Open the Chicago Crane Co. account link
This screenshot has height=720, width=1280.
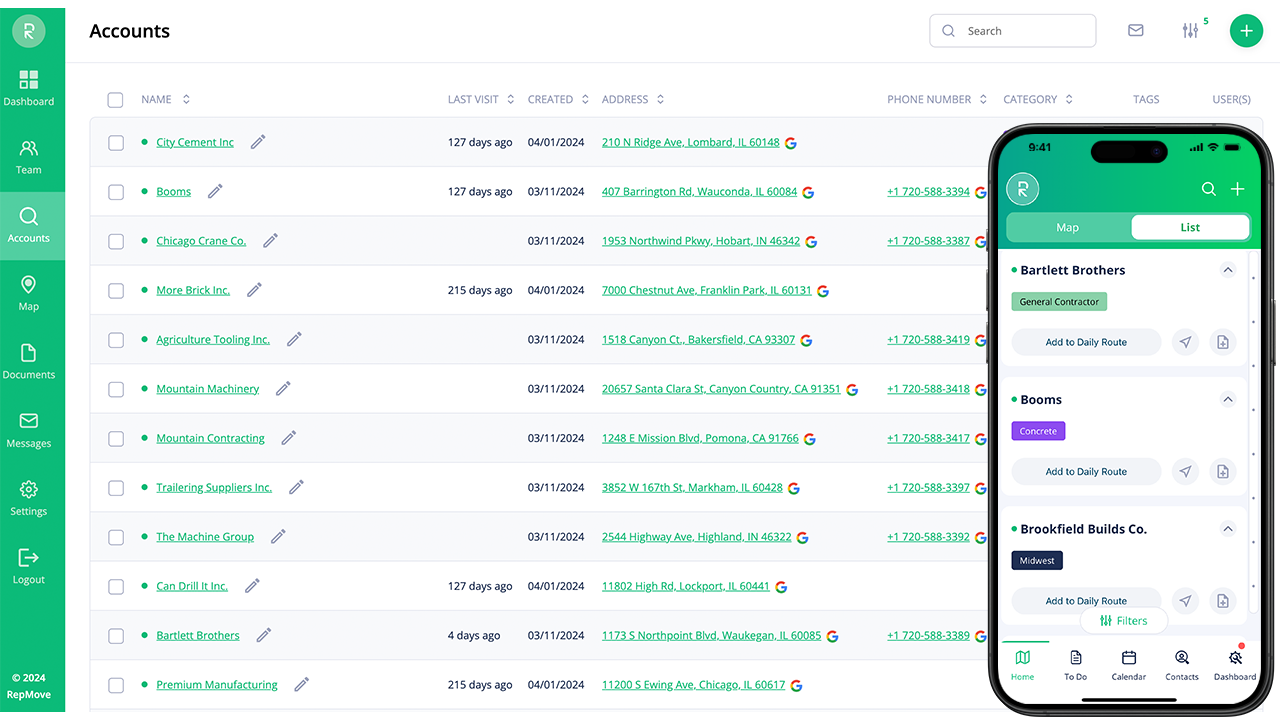pyautogui.click(x=201, y=241)
